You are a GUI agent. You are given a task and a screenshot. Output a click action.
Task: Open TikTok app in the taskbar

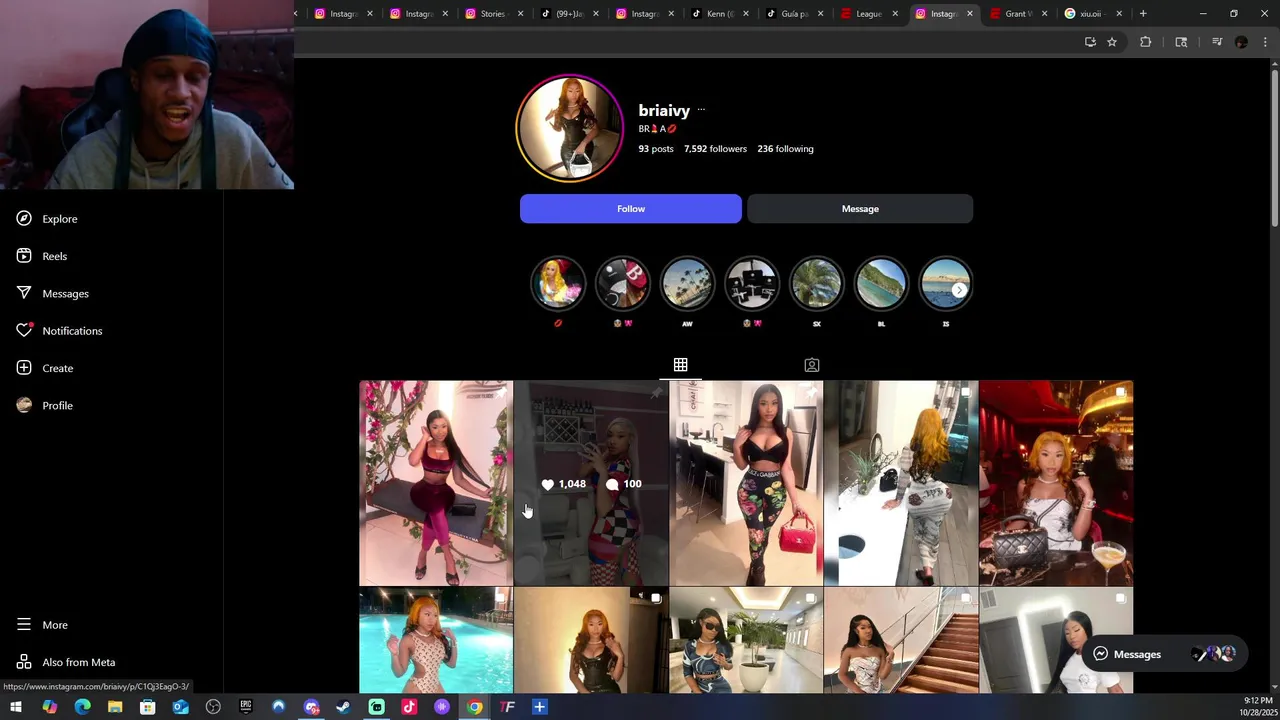(409, 708)
